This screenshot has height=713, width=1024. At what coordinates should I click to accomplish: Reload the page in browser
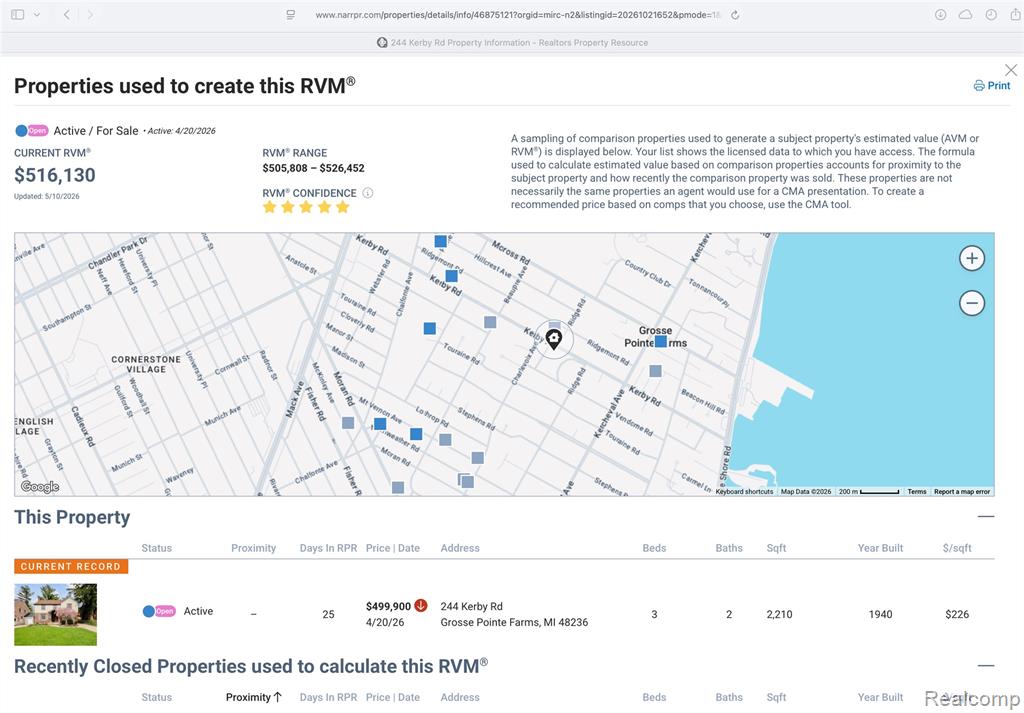735,15
